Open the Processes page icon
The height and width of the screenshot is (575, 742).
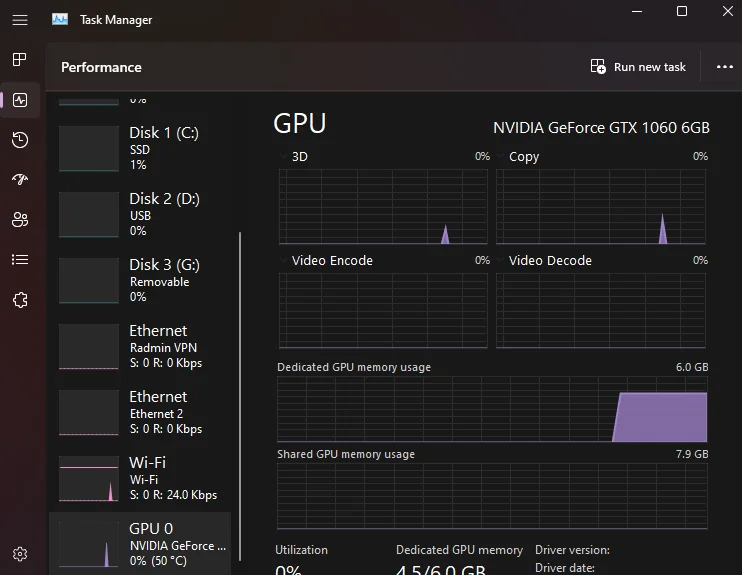point(20,60)
